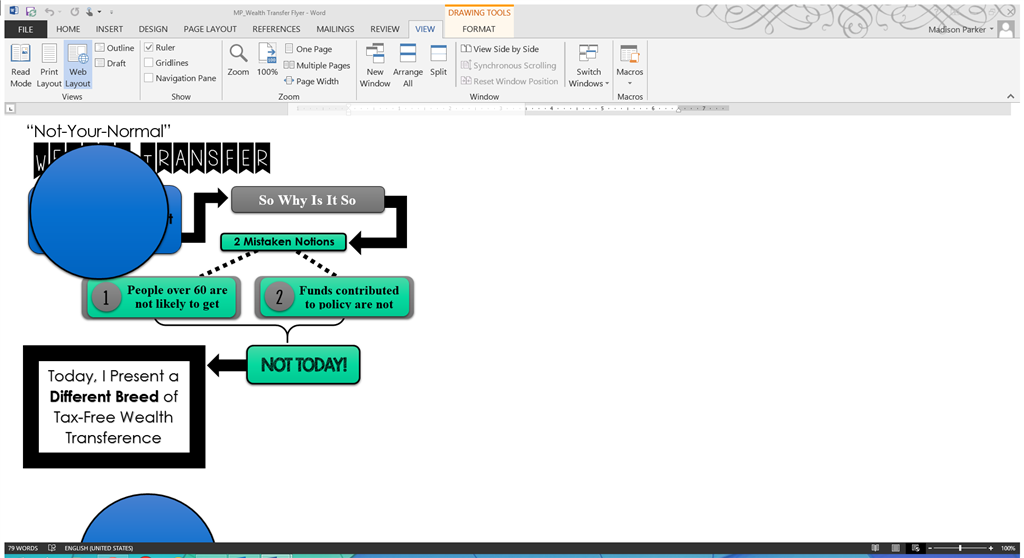Set zoom to 100% from ribbon

tap(267, 60)
